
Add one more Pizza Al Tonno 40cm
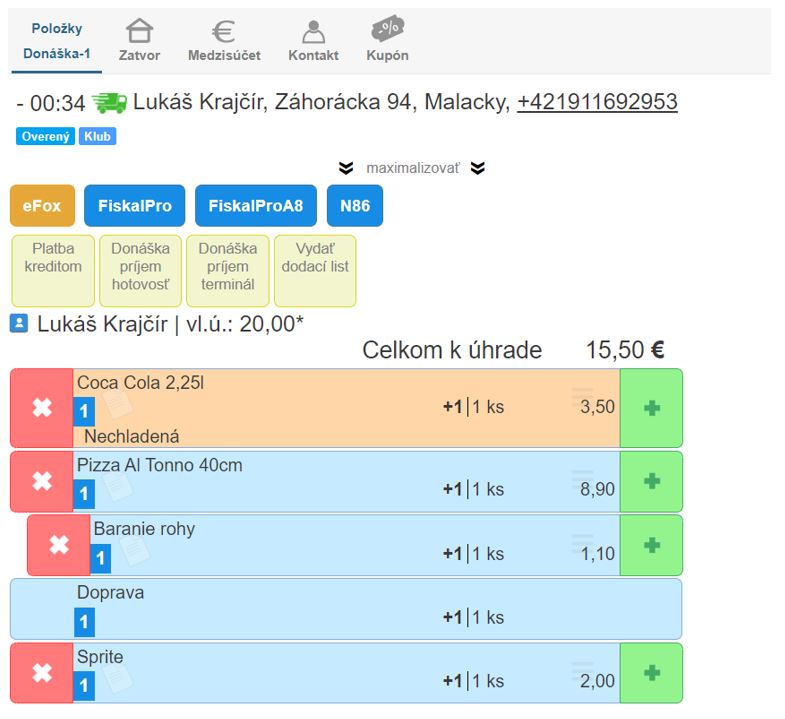[651, 482]
